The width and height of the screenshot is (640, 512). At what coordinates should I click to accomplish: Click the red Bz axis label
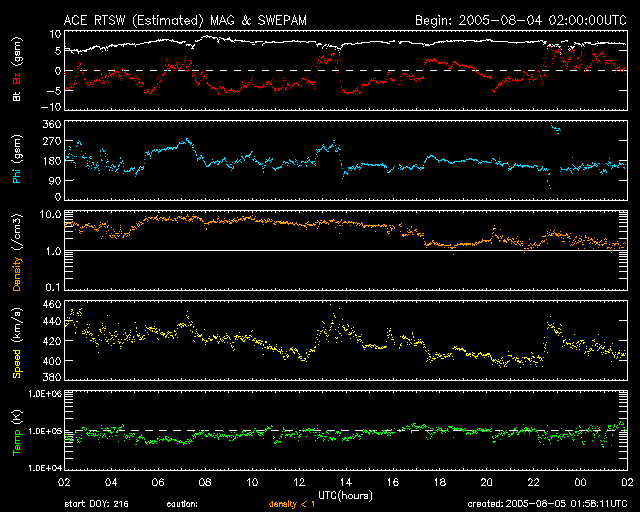tap(17, 78)
